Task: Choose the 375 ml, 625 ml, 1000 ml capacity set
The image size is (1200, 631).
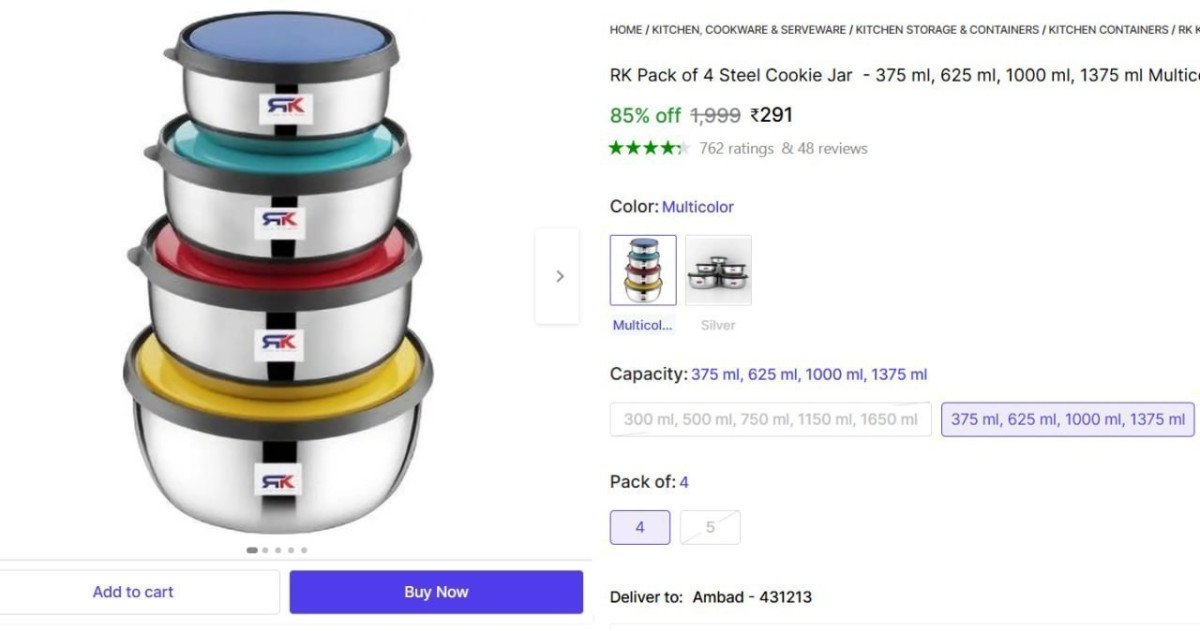Action: 1066,419
